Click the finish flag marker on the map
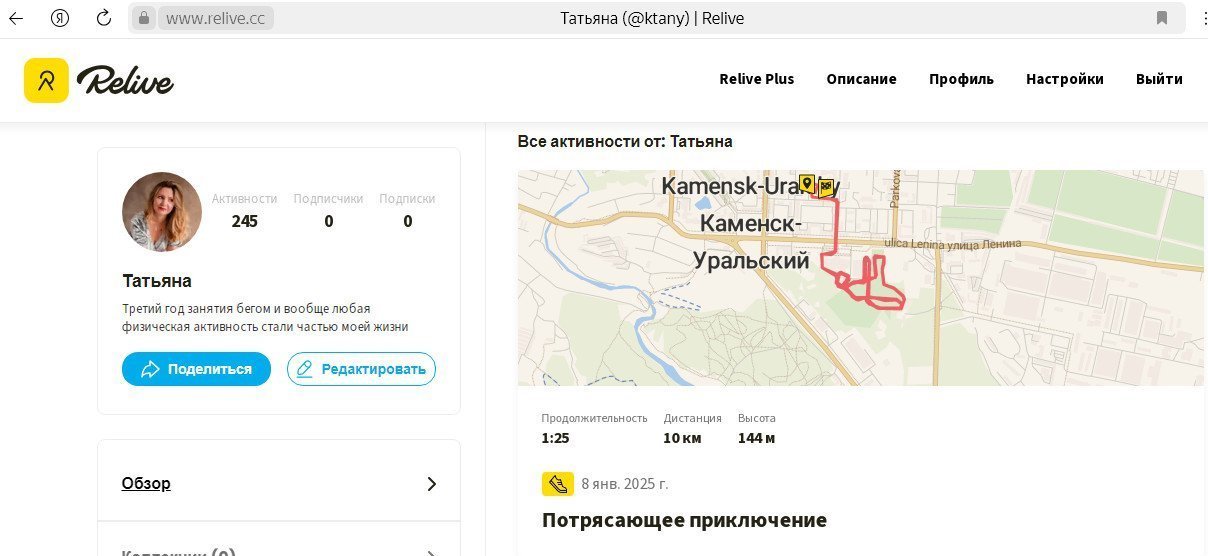The image size is (1208, 556). [826, 188]
